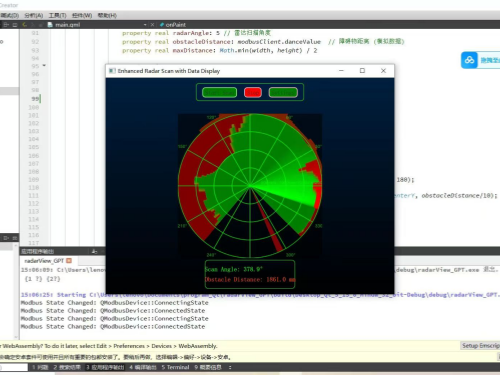Screen dimensions: 500x375
Task: Open the 工具(T) menu
Action: [x=57, y=15]
